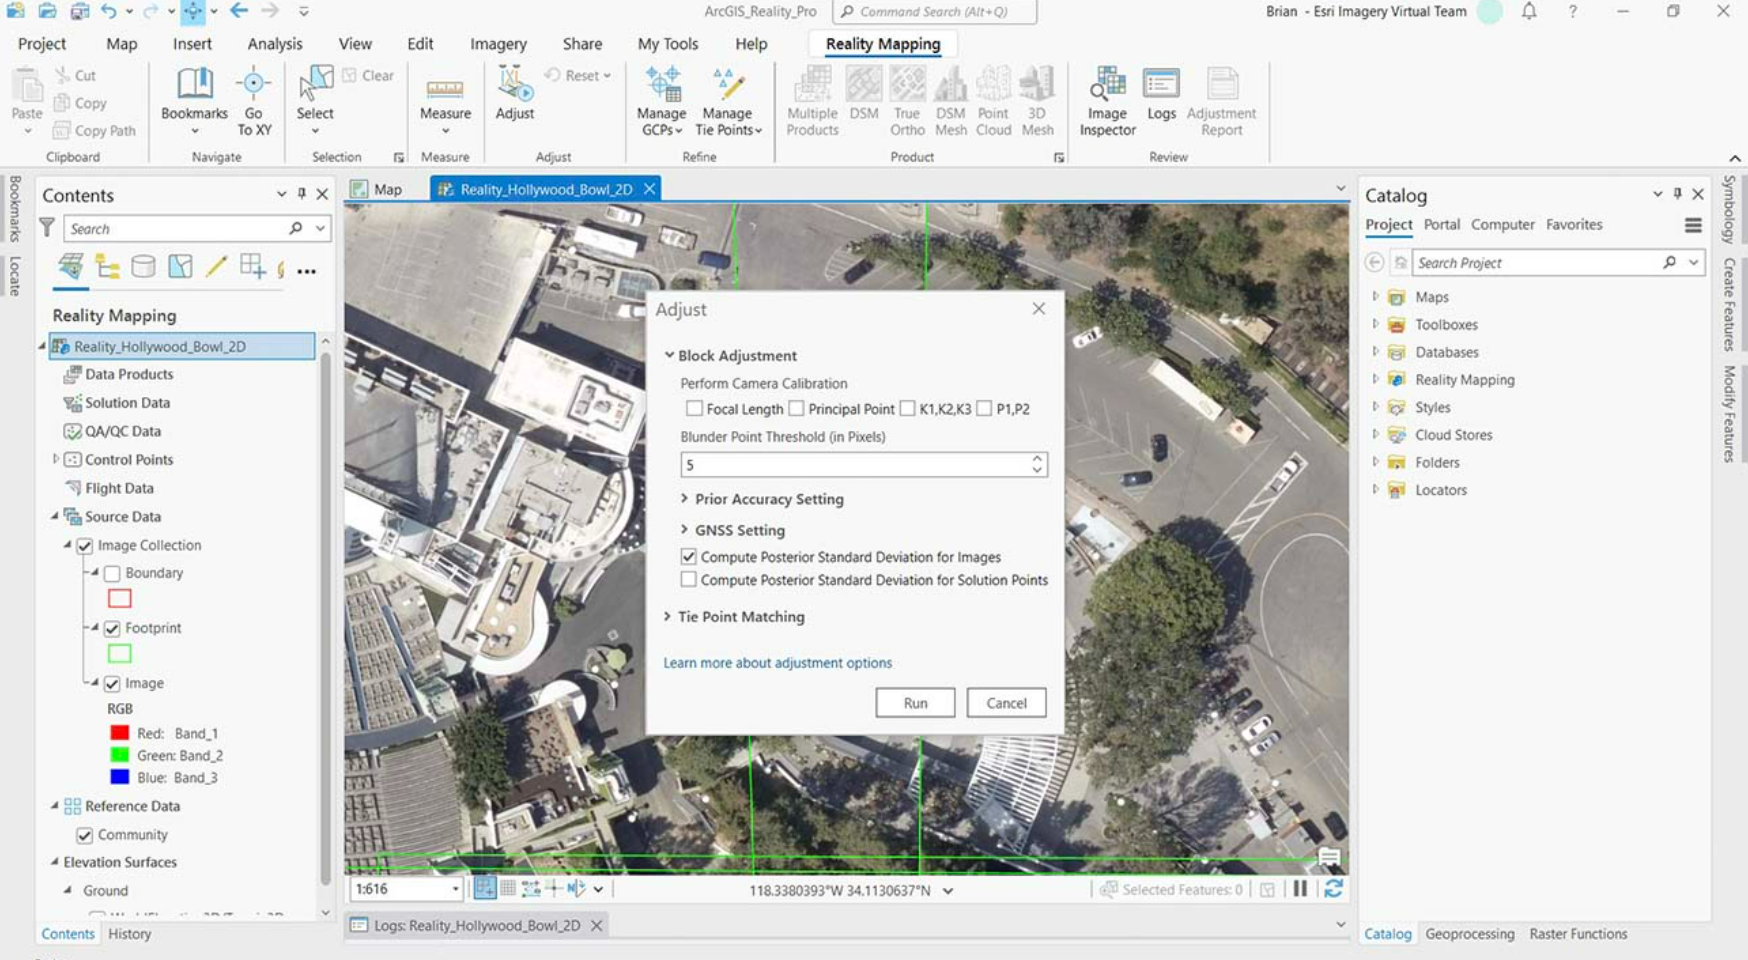
Task: Click the Catalog back navigation arrow
Action: click(1375, 262)
